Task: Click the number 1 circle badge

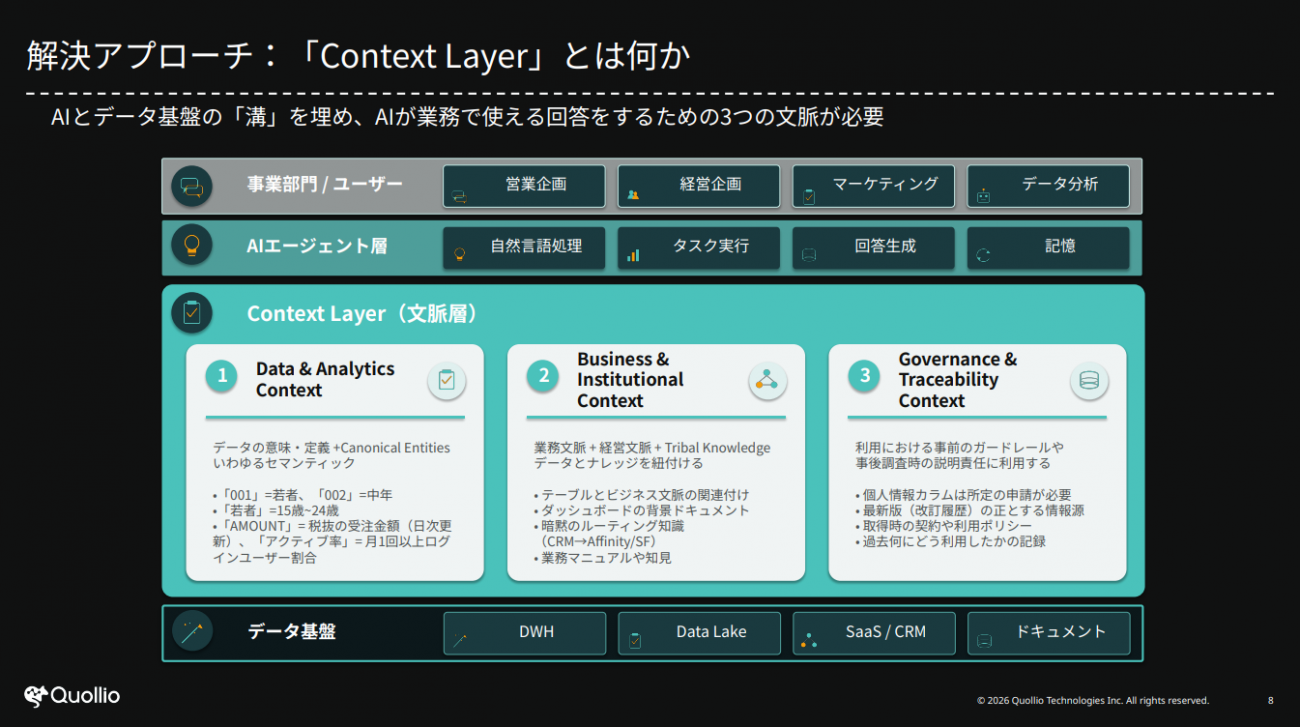Action: (x=222, y=376)
